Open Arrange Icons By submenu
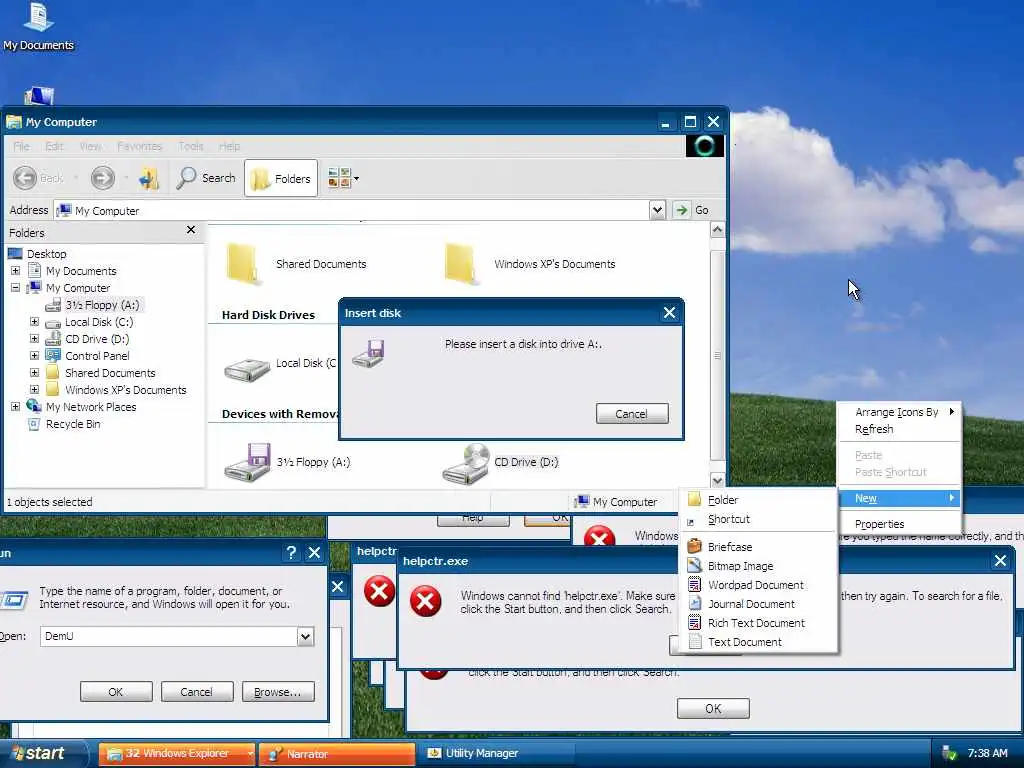Screen dimensions: 1024x768 (899, 412)
